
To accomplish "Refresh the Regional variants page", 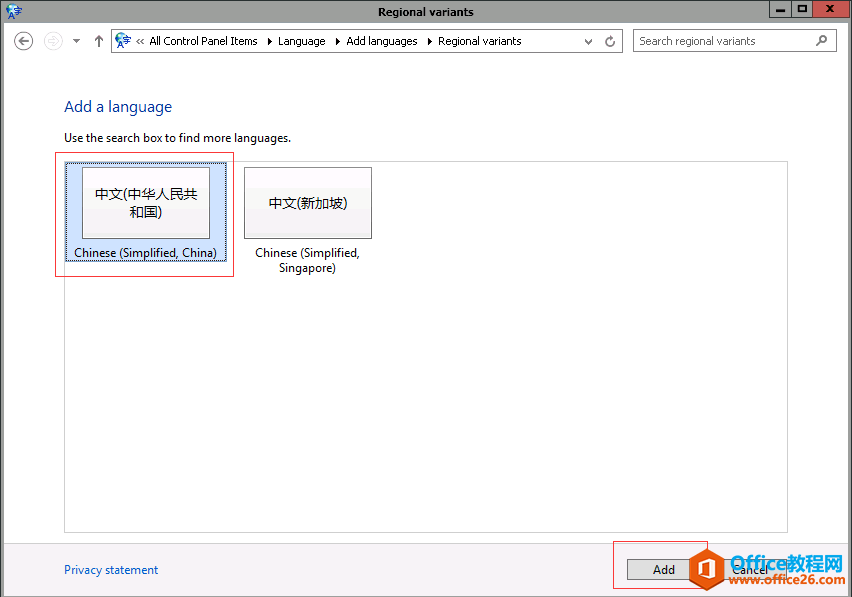I will pyautogui.click(x=610, y=41).
